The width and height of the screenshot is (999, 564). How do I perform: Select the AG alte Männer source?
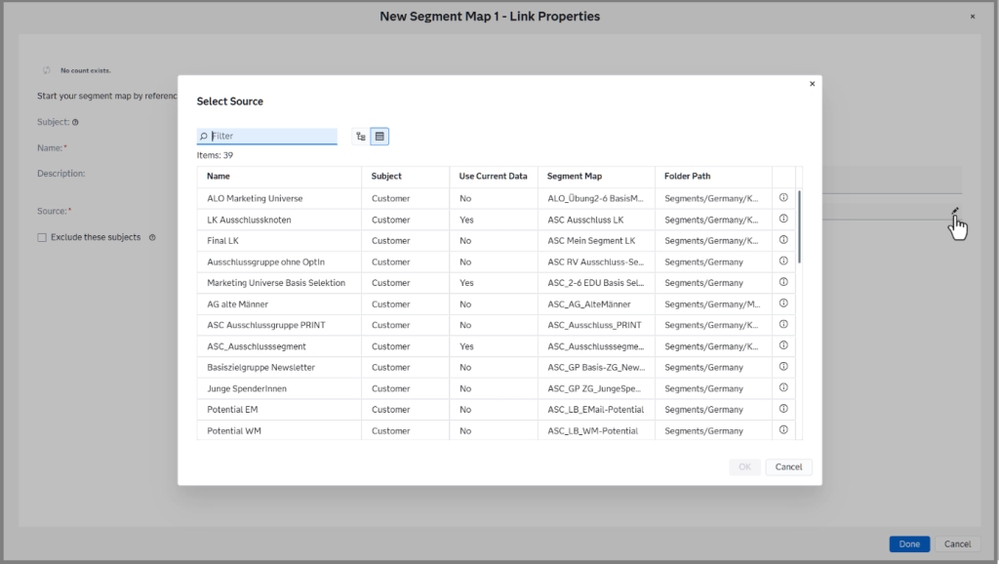(x=496, y=304)
